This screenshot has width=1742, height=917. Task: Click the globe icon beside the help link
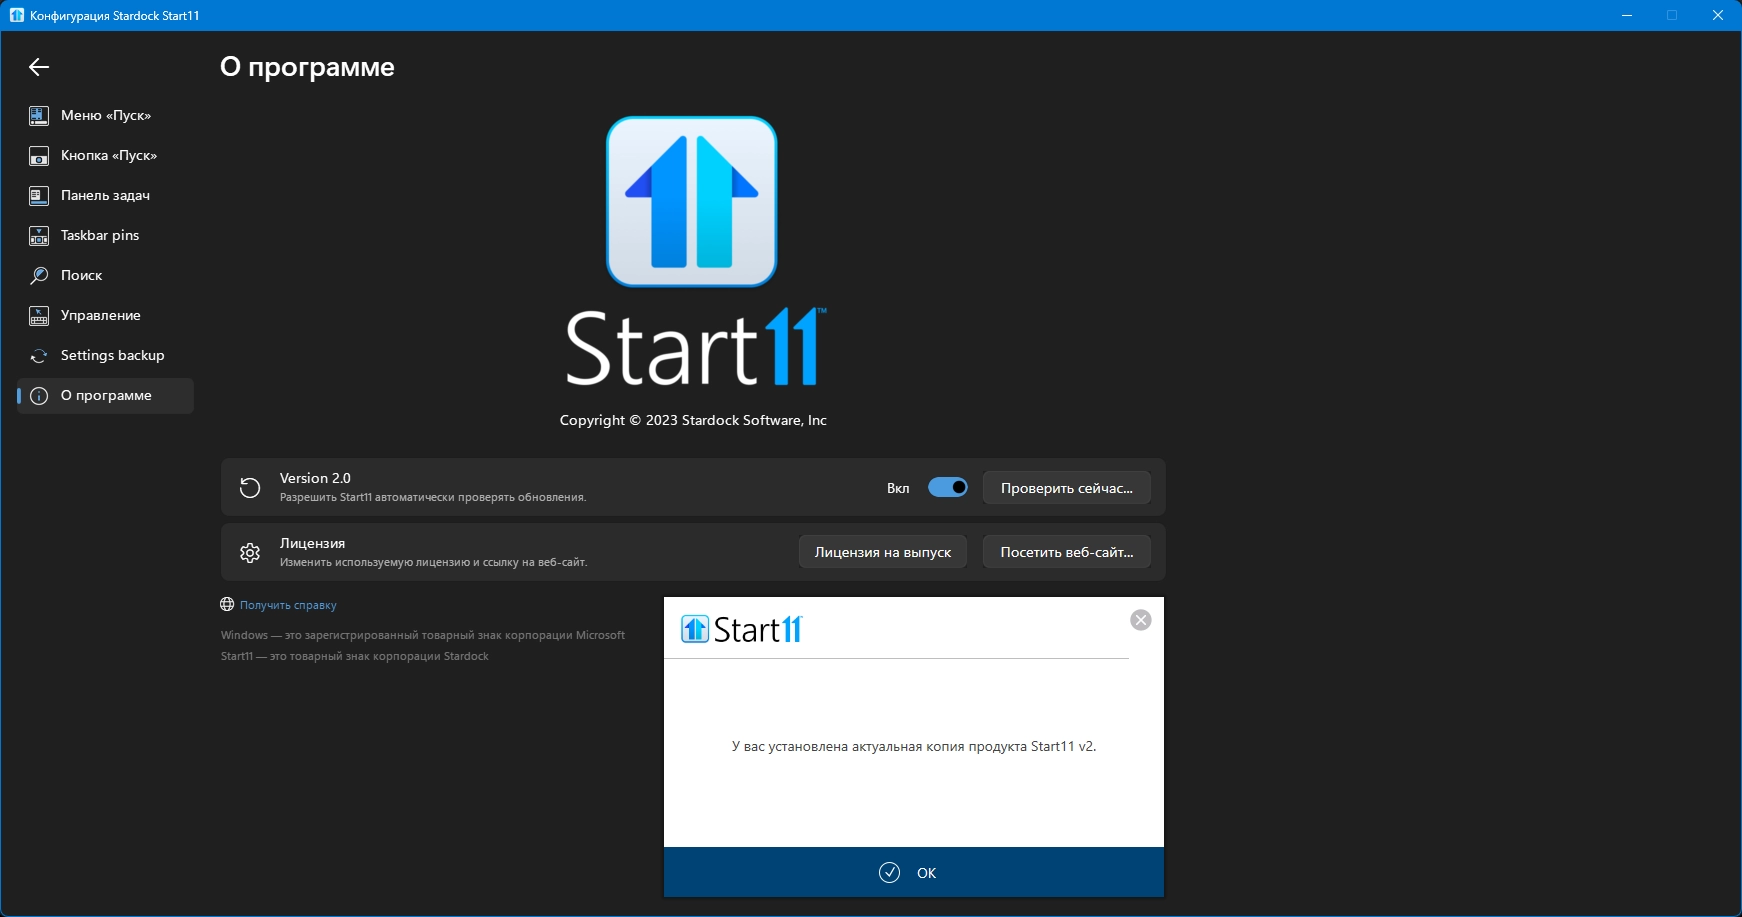point(227,605)
